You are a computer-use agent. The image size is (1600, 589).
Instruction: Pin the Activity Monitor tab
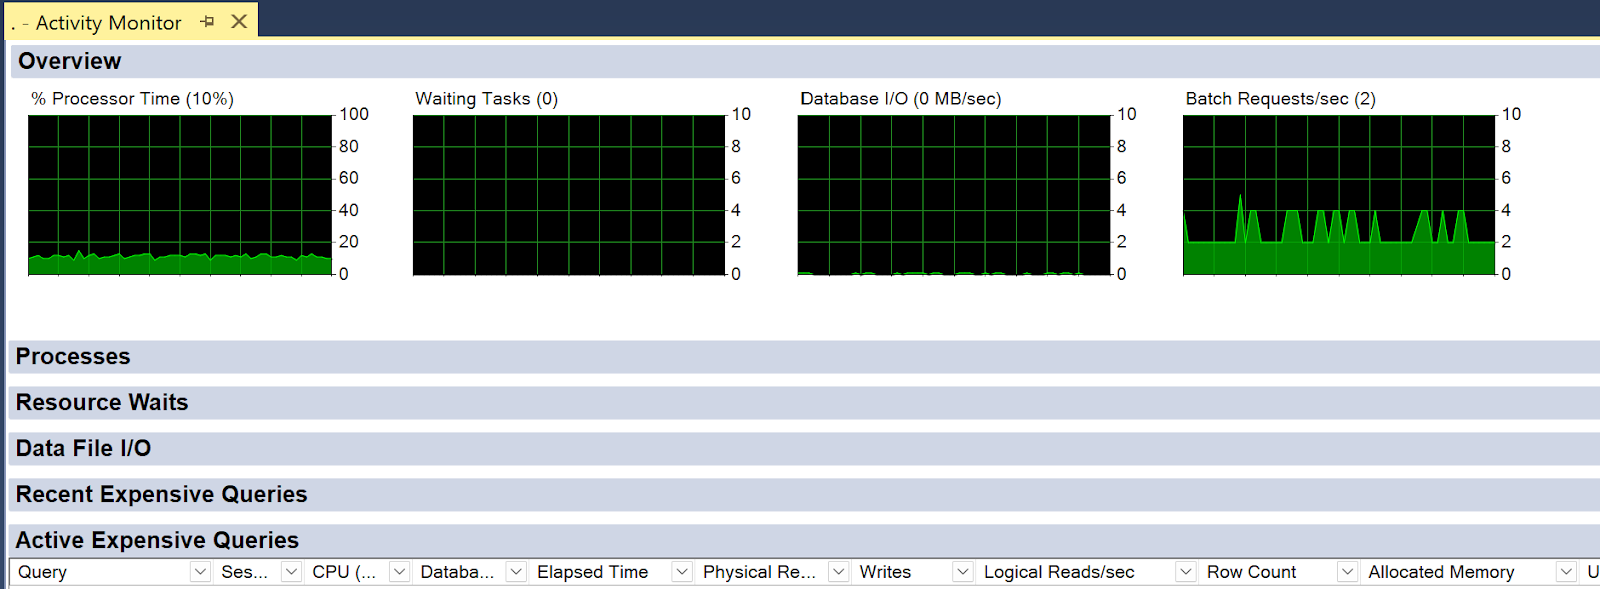click(207, 21)
